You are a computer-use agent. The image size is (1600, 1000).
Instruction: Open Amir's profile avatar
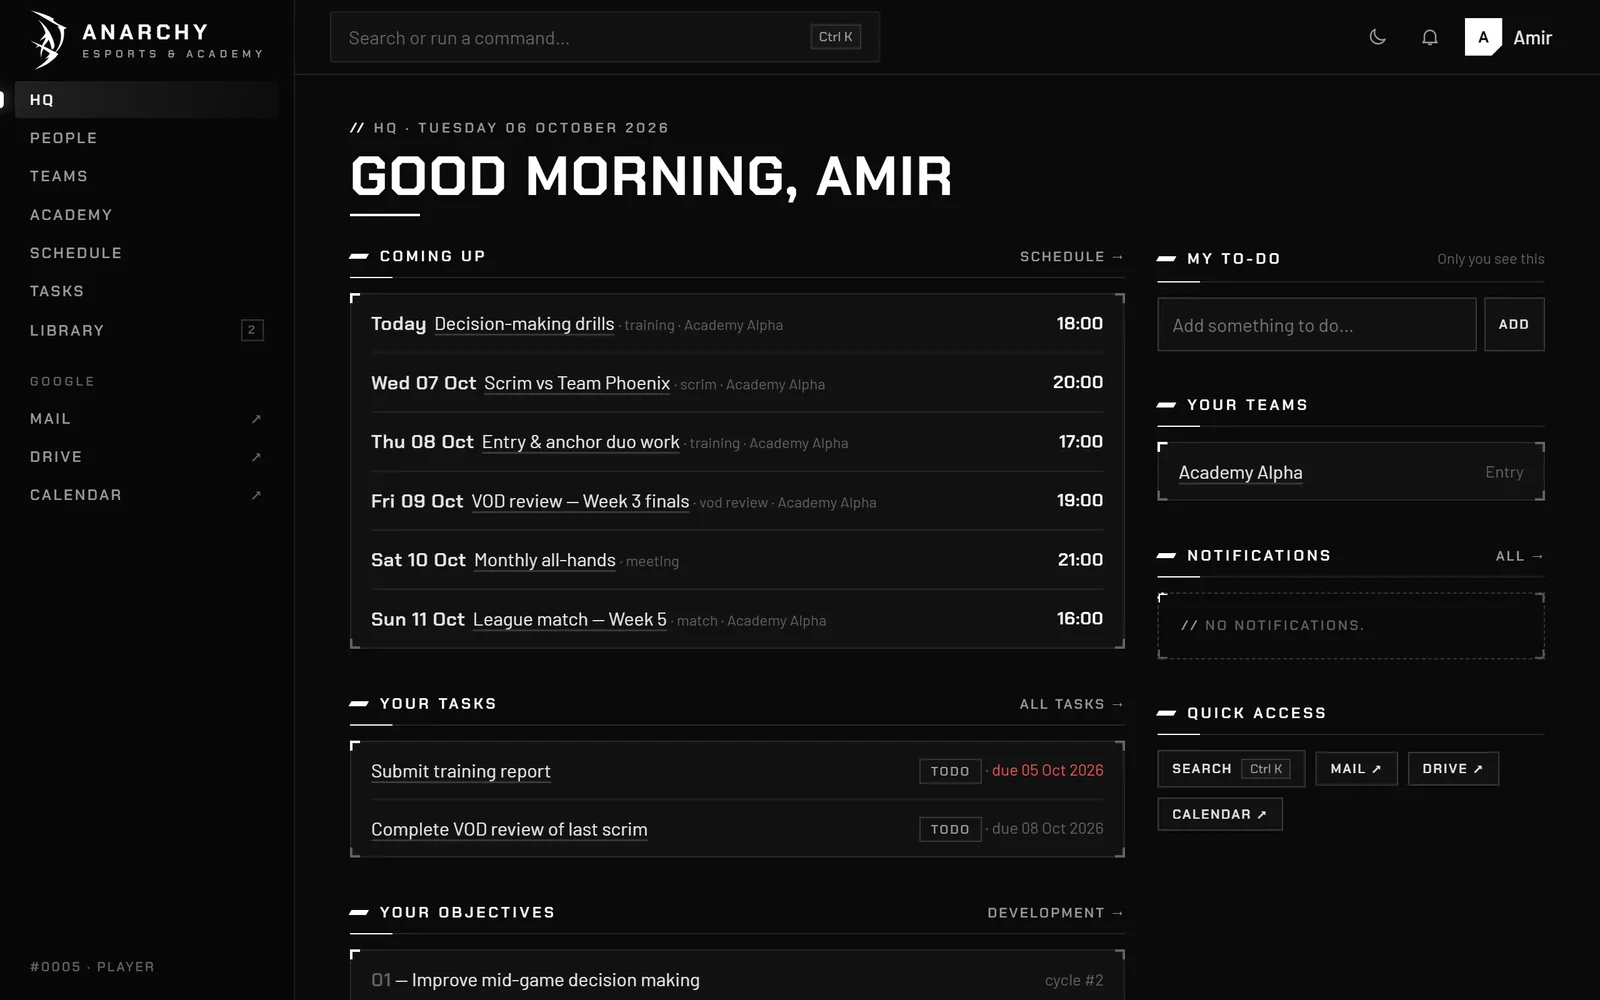tap(1483, 37)
